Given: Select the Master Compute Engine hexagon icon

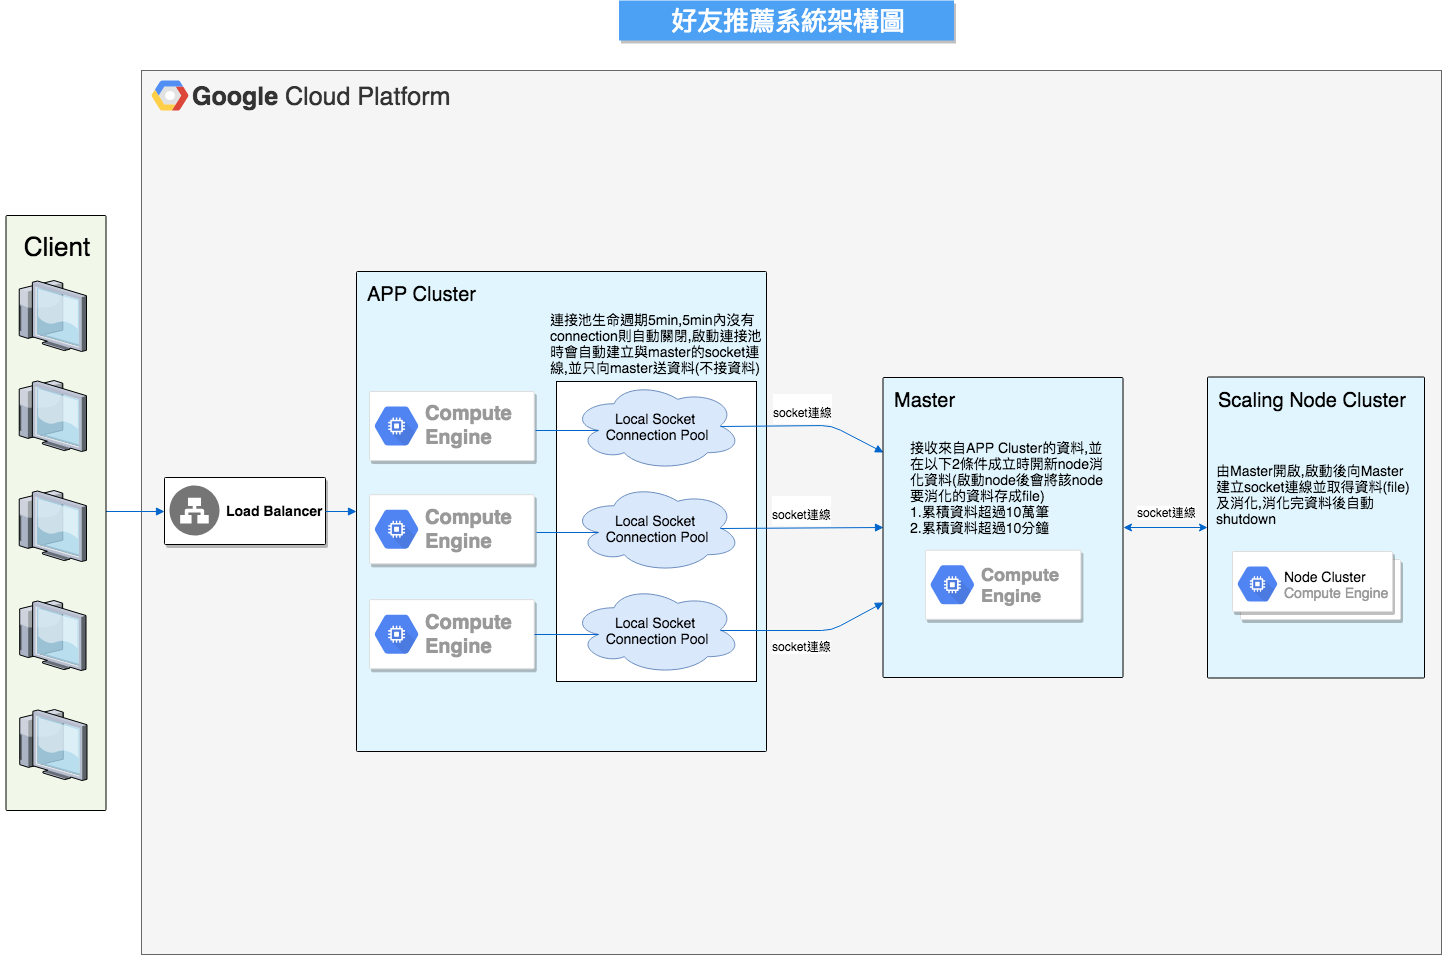Looking at the screenshot, I should tap(952, 585).
